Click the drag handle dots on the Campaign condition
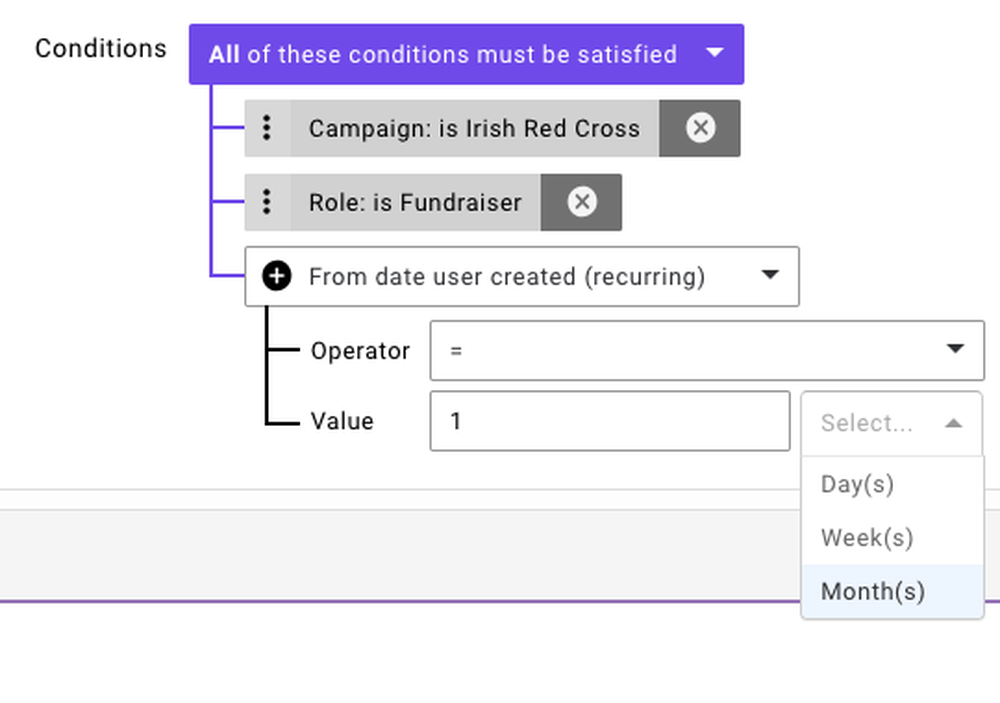This screenshot has width=1000, height=703. coord(267,128)
